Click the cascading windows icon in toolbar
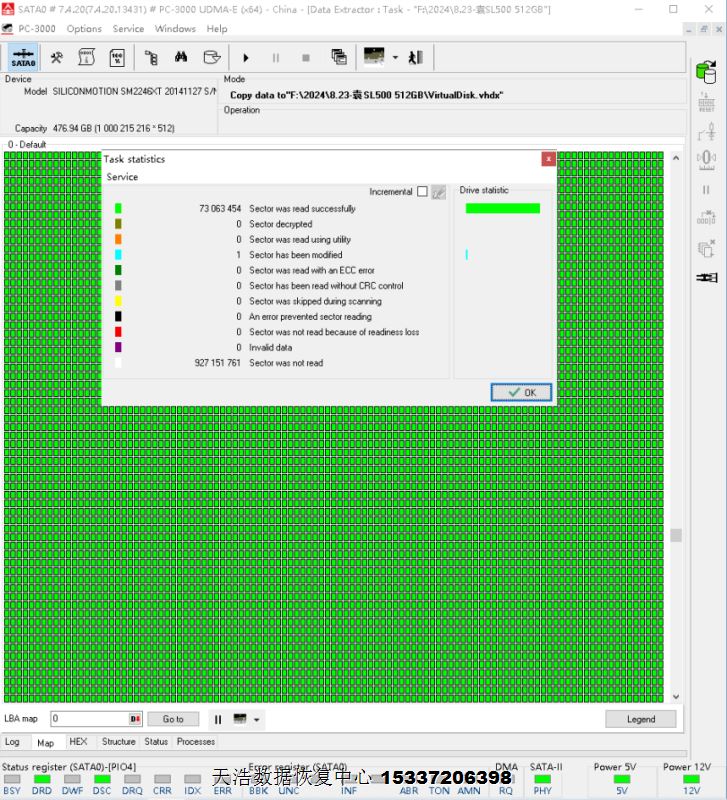727x800 pixels. (x=338, y=57)
